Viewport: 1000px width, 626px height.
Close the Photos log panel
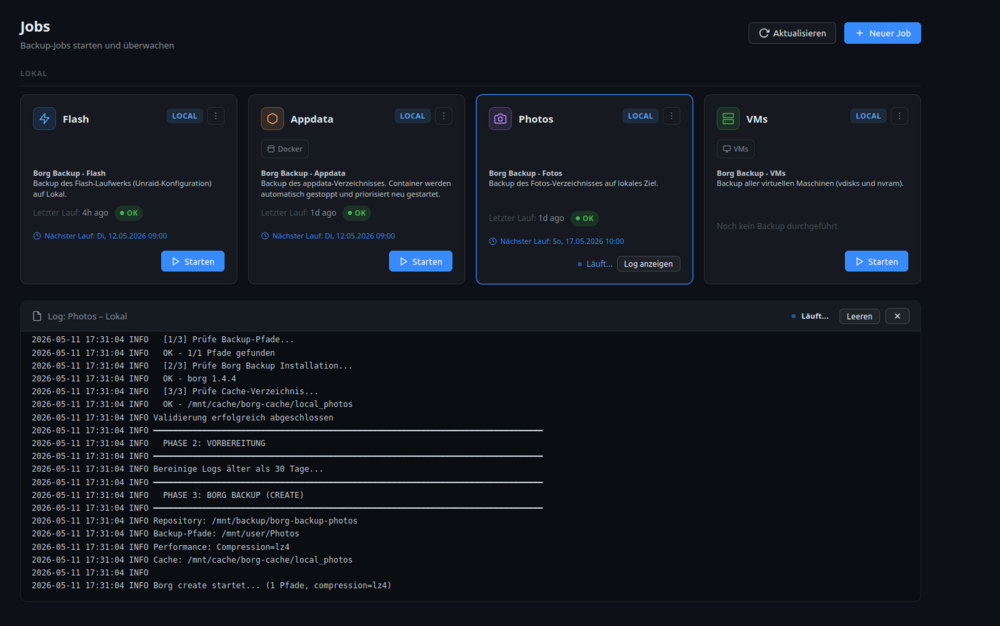pos(897,316)
